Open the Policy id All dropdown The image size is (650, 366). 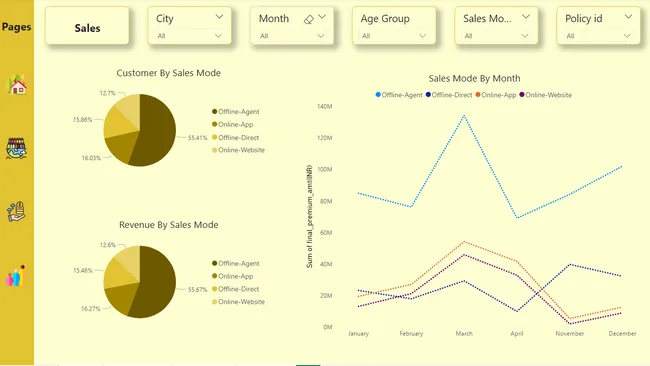click(x=599, y=36)
